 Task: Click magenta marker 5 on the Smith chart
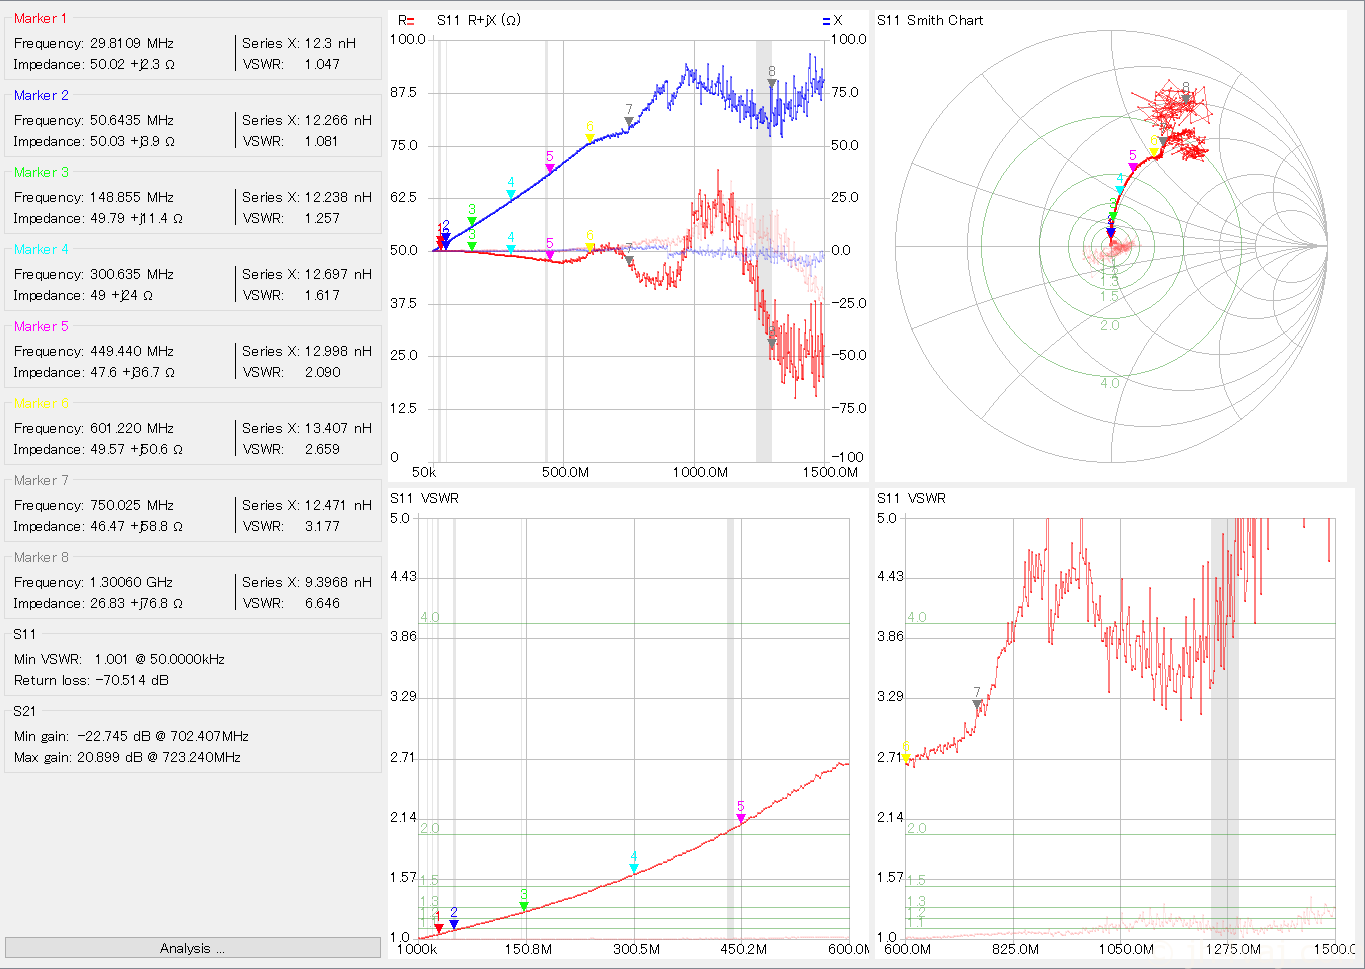1133,167
